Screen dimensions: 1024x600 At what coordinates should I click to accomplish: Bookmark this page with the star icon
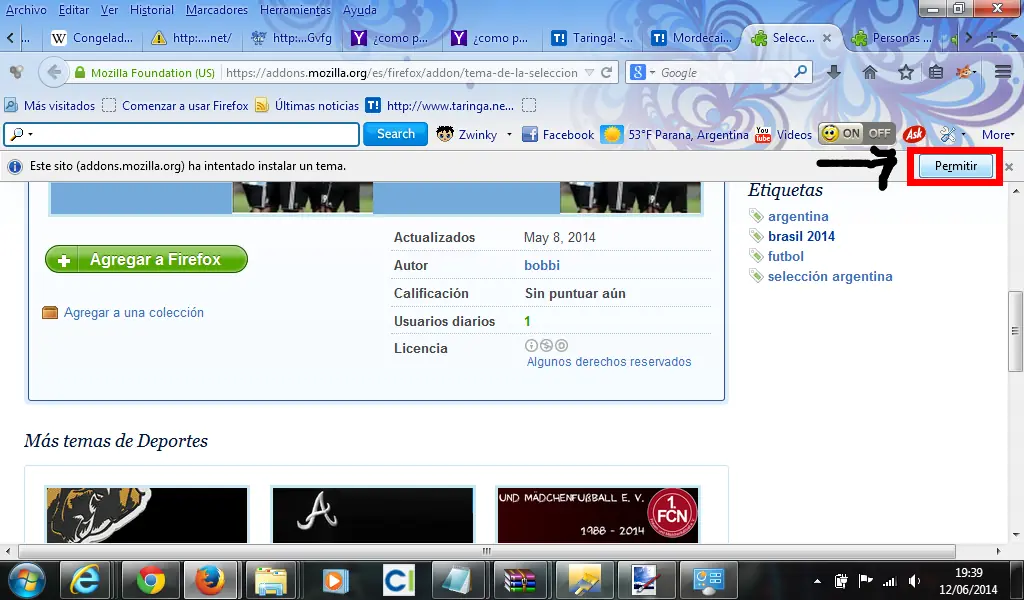[905, 72]
